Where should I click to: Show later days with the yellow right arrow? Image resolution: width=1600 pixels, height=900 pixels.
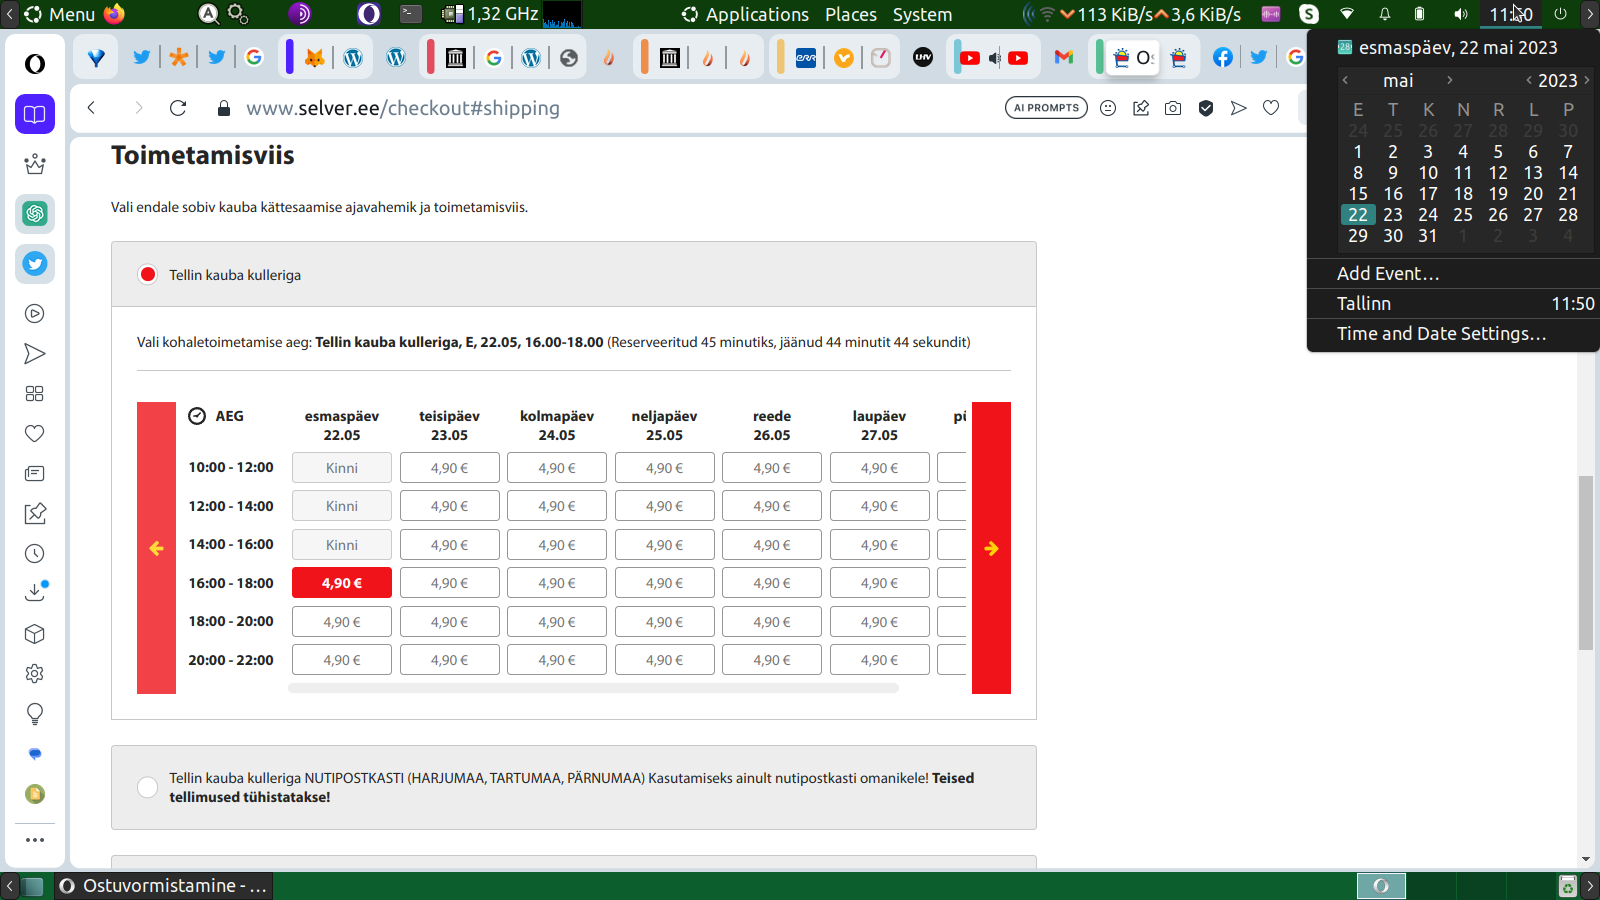(991, 548)
